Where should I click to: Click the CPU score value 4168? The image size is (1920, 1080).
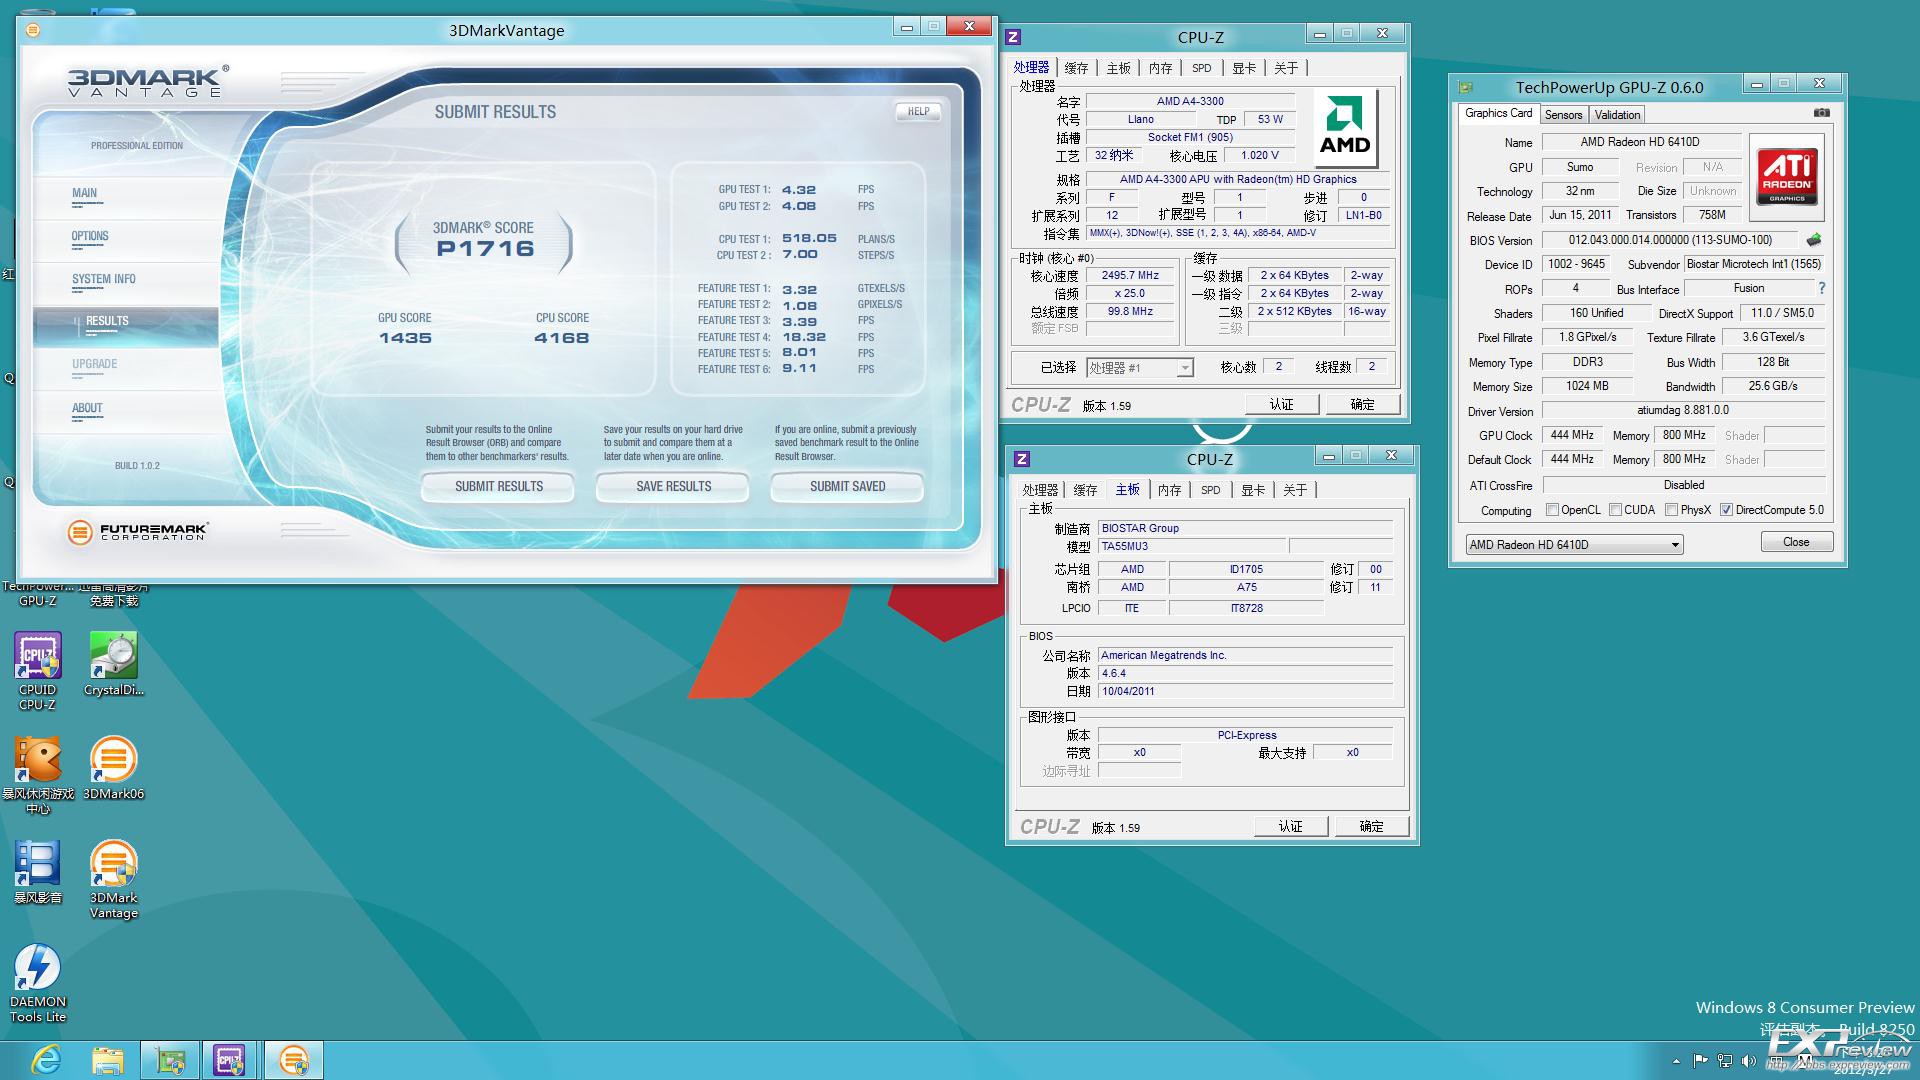(x=561, y=338)
